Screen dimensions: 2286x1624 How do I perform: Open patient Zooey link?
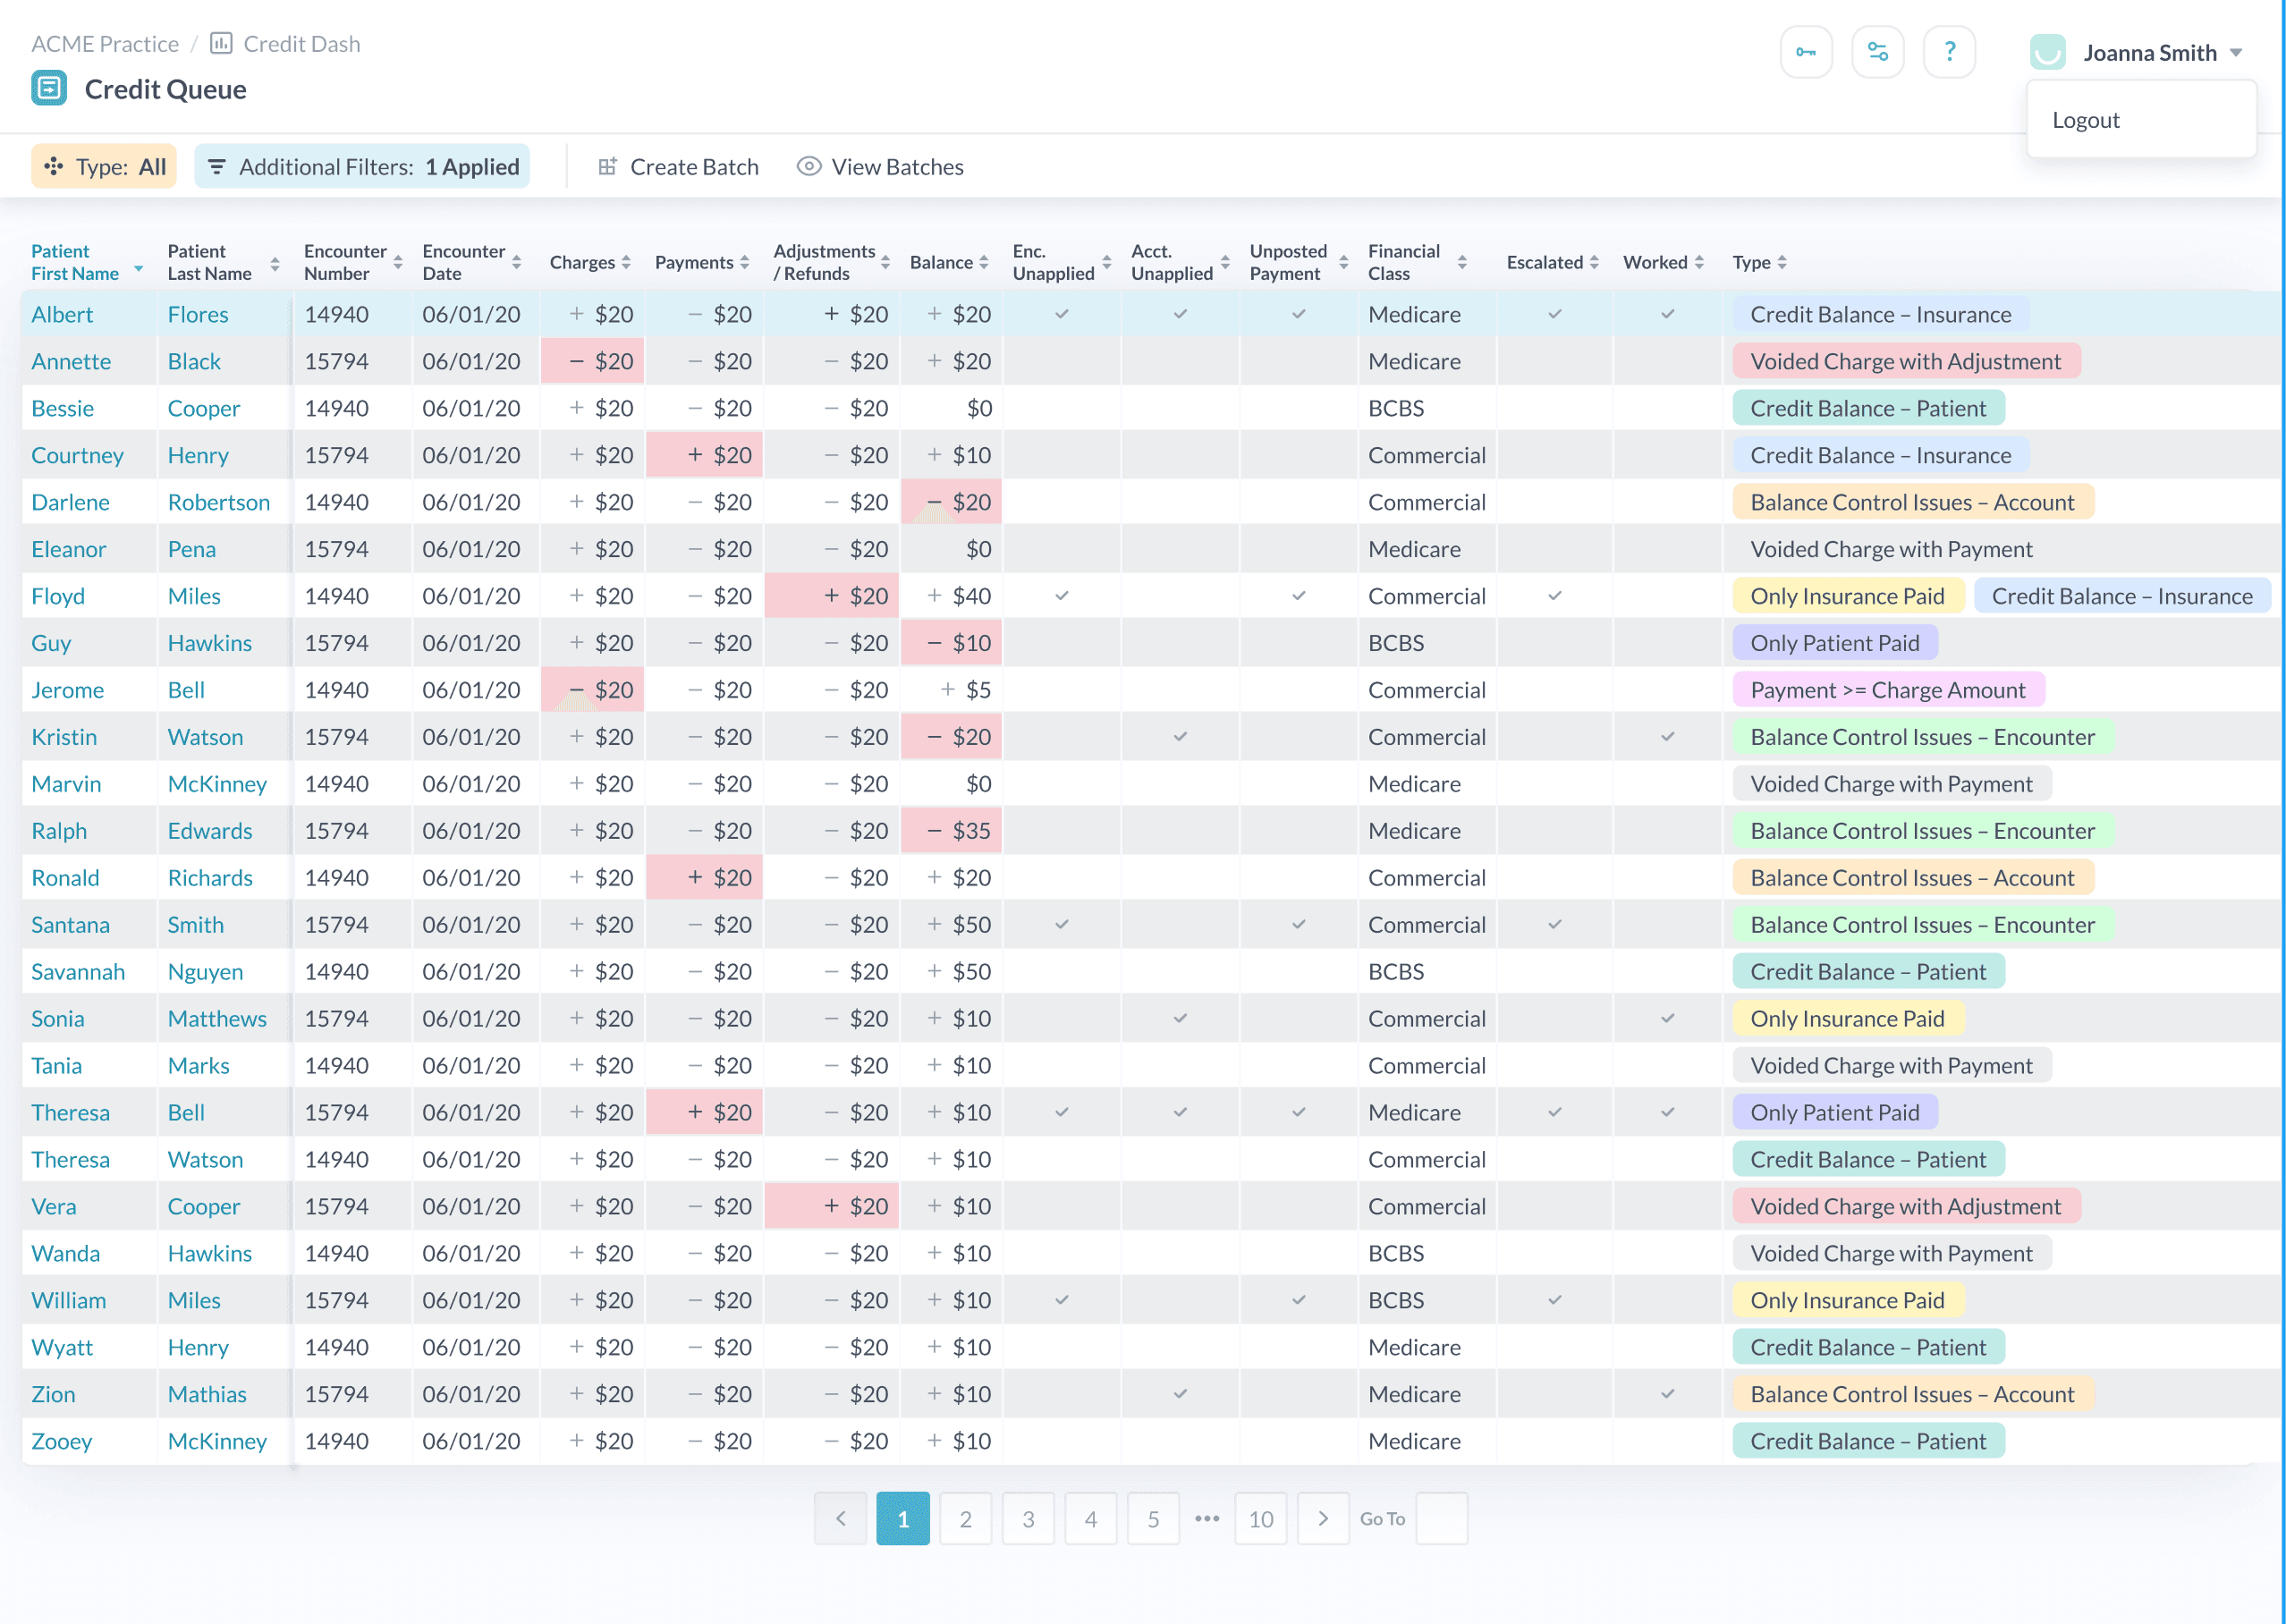click(x=61, y=1441)
